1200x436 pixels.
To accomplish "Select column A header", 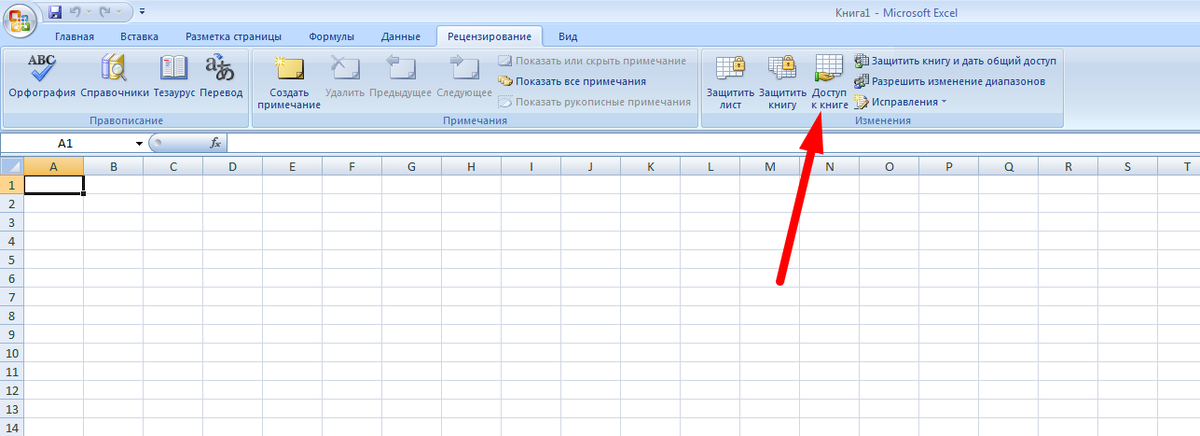I will 53,167.
